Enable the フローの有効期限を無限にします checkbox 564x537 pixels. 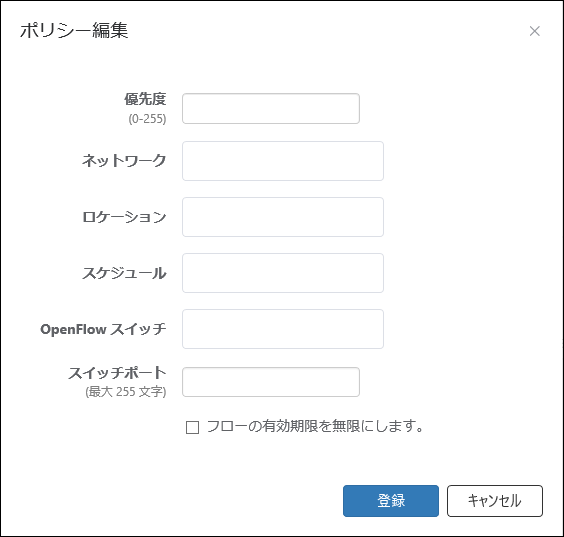click(192, 427)
